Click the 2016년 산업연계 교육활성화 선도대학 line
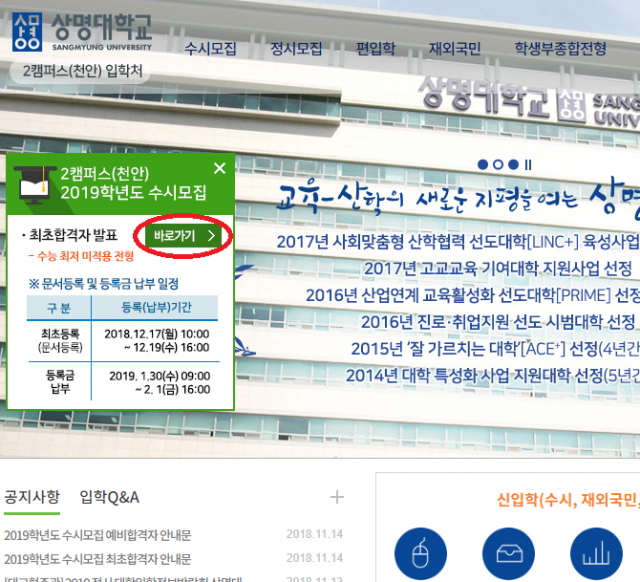Screen dimensions: 640x582 click(472, 295)
